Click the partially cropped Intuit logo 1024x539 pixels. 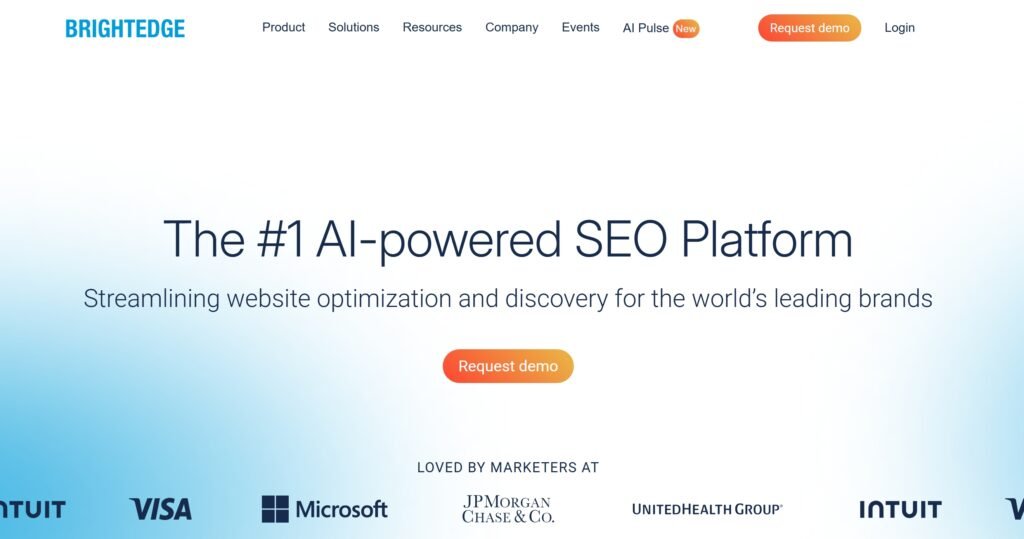tap(32, 509)
